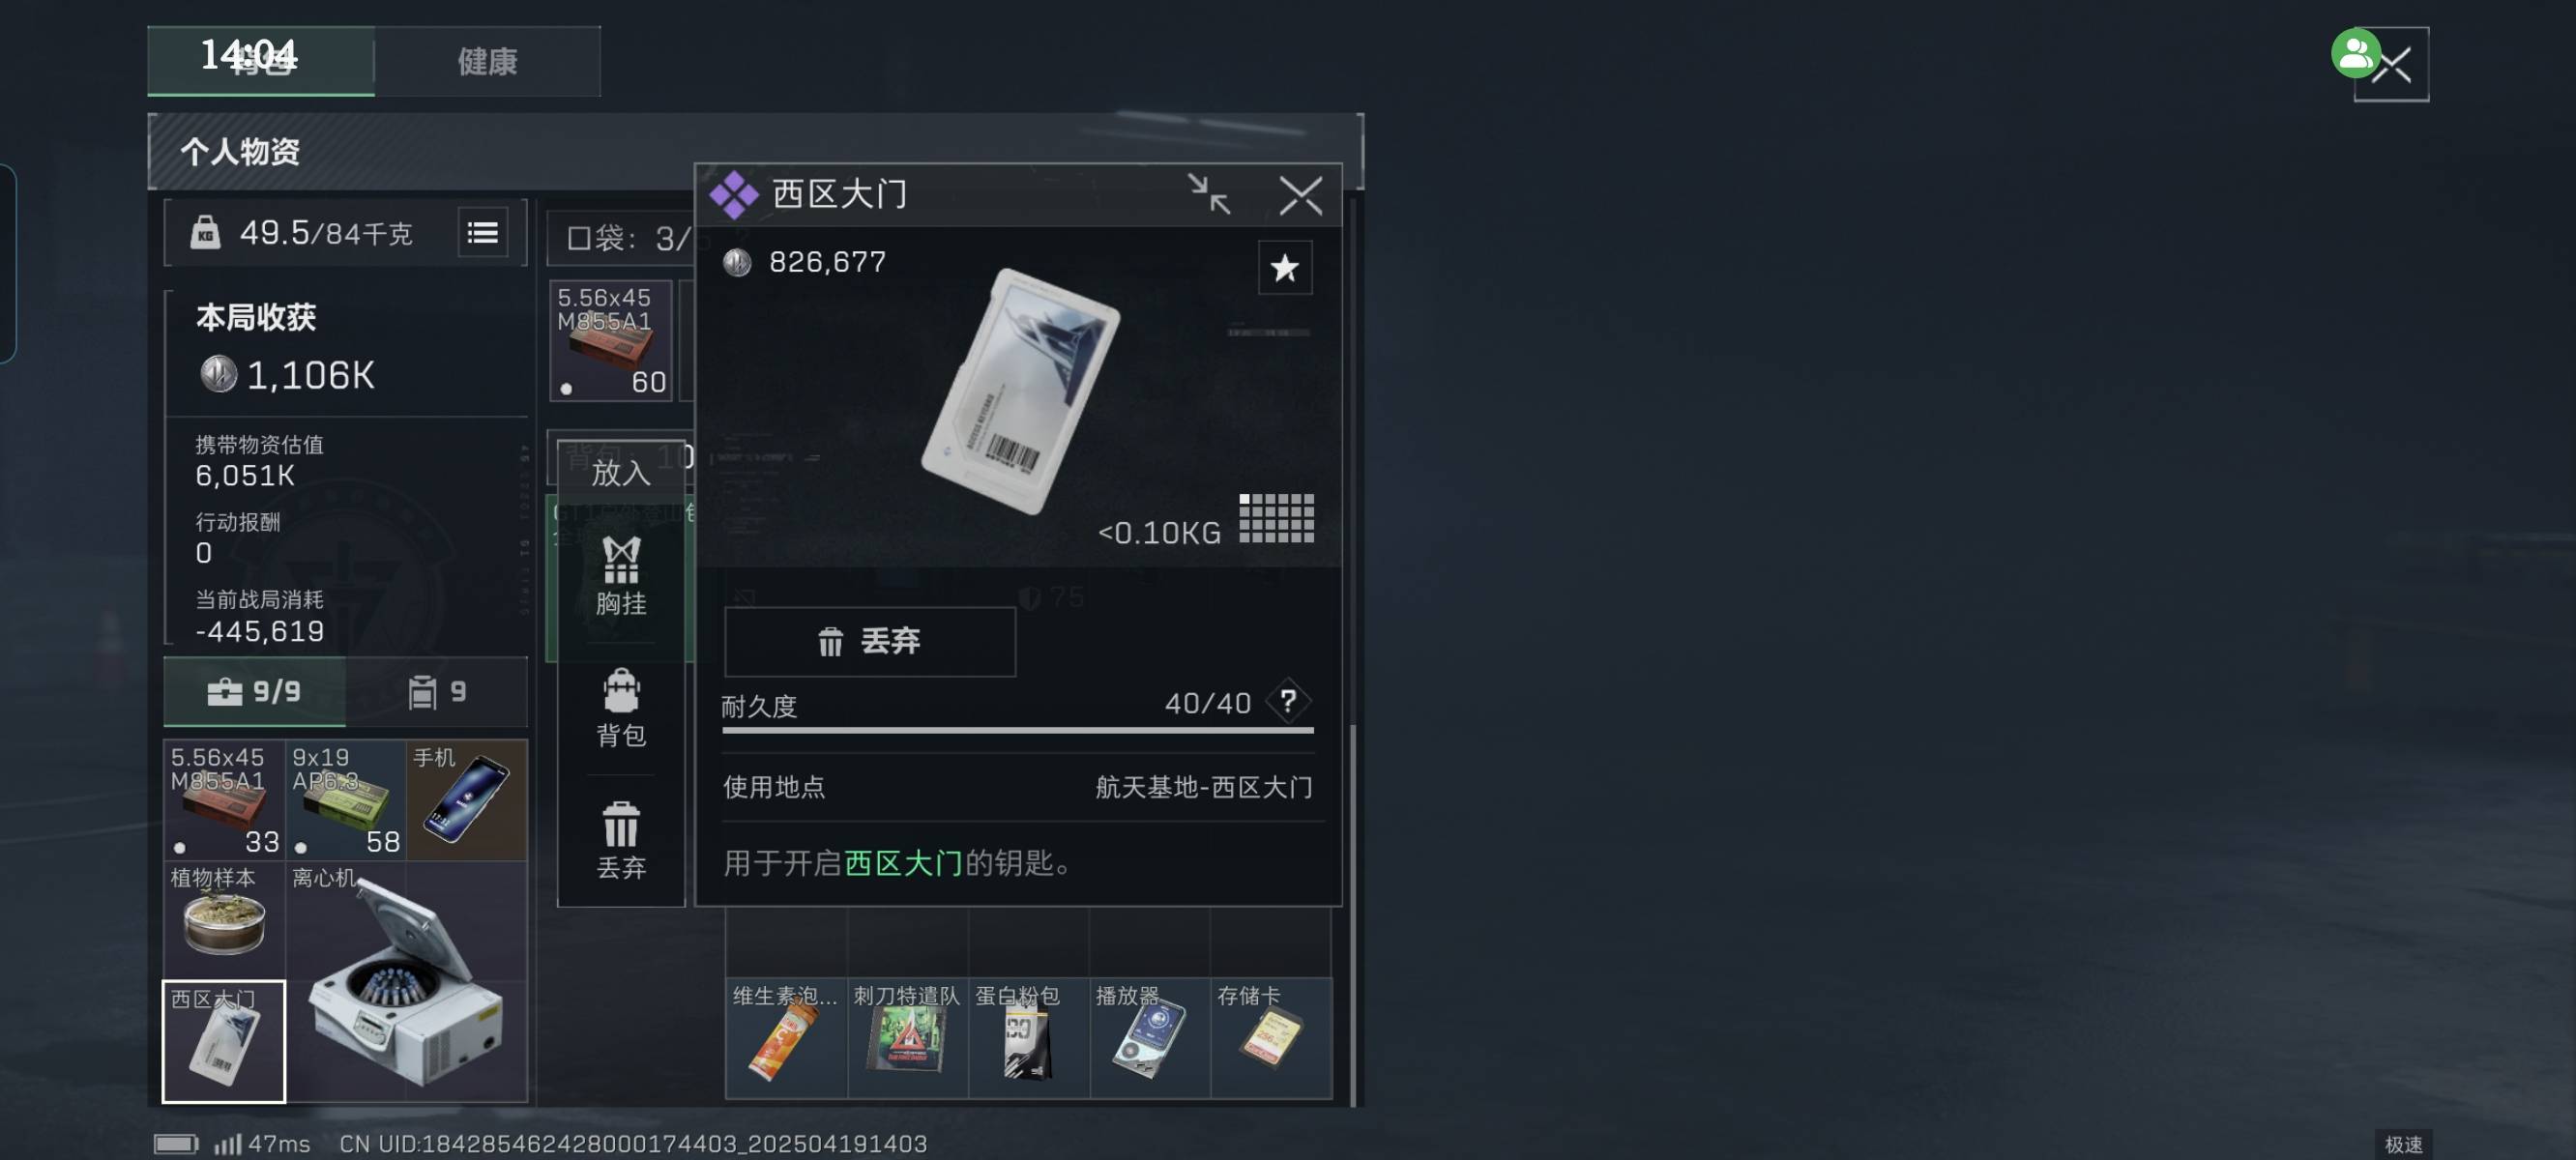
Task: Toggle the favorite star on 西区大门 key card
Action: coord(1284,267)
